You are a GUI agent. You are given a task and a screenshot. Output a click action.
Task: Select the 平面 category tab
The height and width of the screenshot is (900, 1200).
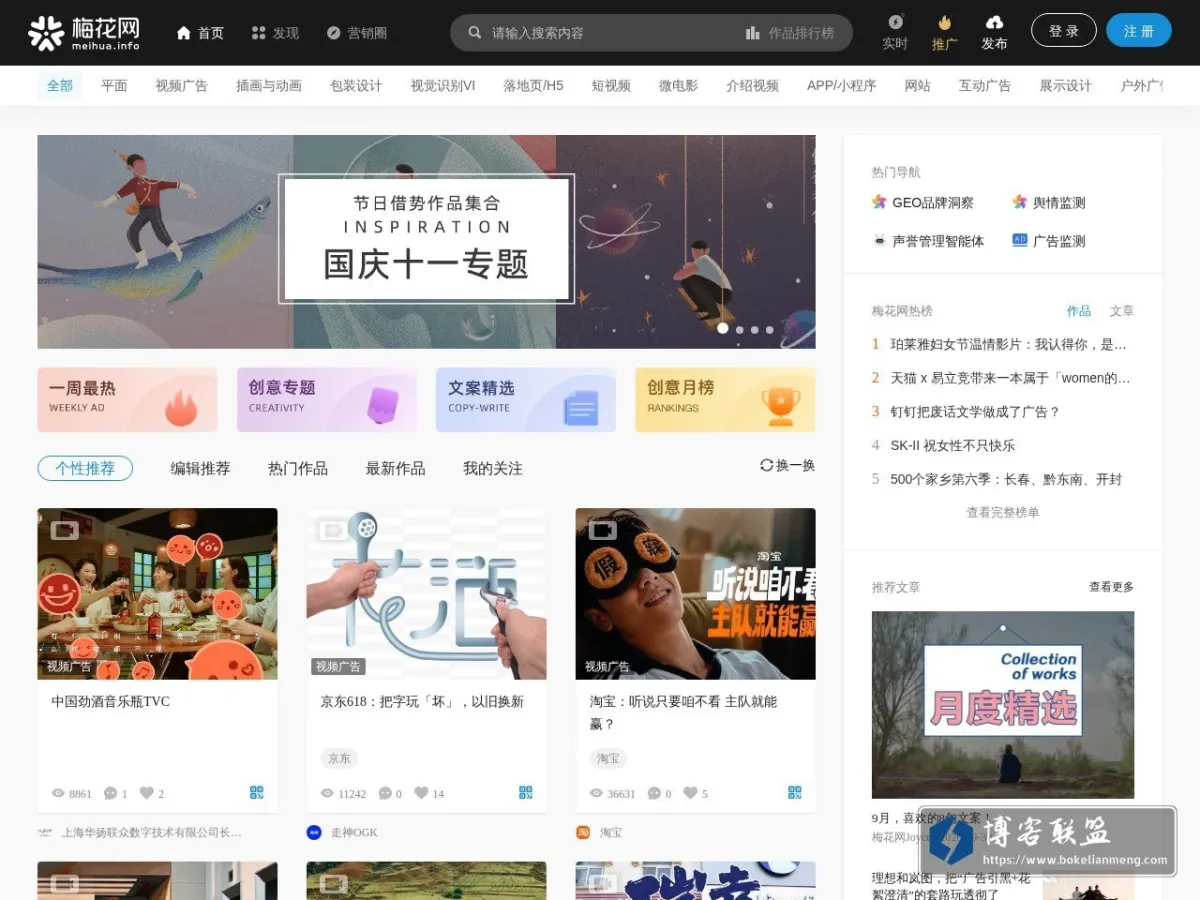click(x=114, y=86)
